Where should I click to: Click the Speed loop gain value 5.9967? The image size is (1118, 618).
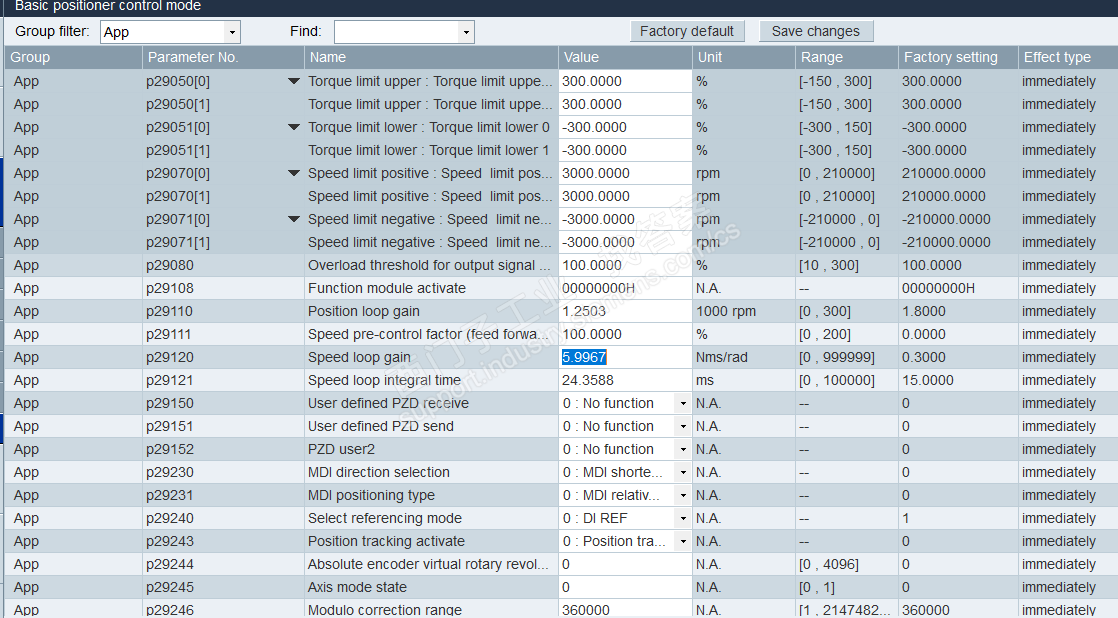tap(625, 357)
